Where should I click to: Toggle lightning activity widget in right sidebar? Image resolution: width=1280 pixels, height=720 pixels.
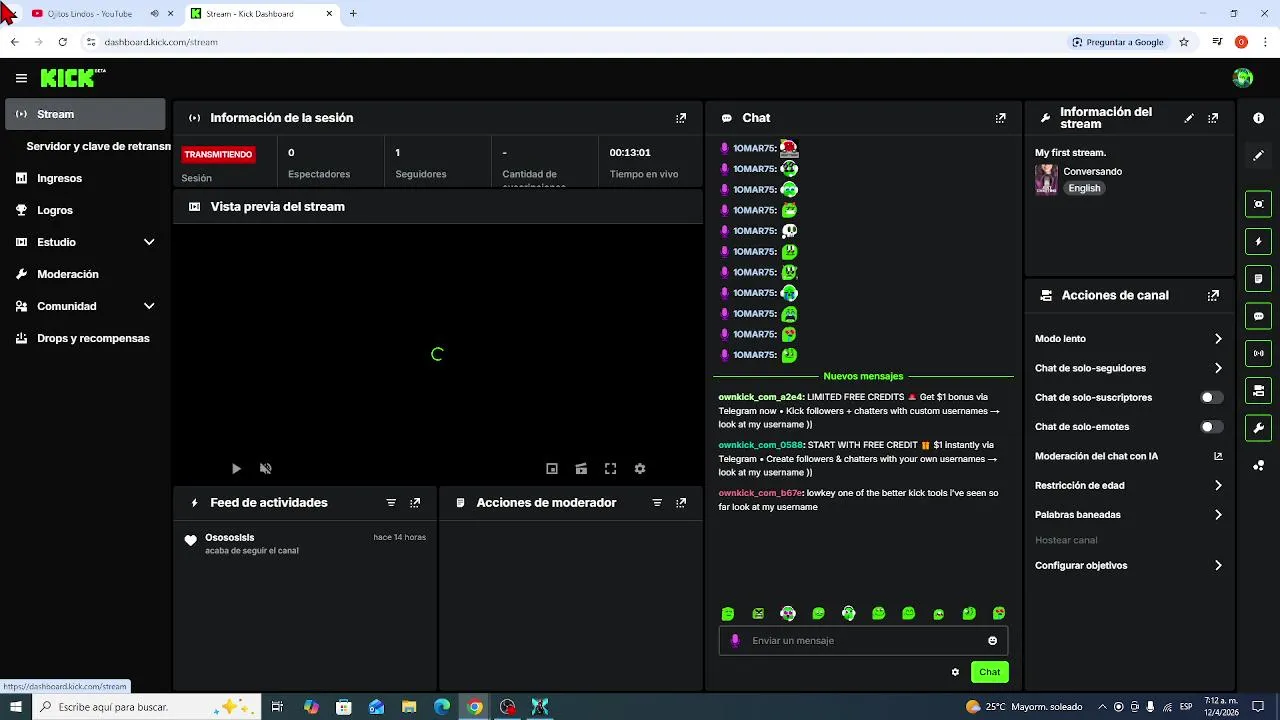point(1258,241)
